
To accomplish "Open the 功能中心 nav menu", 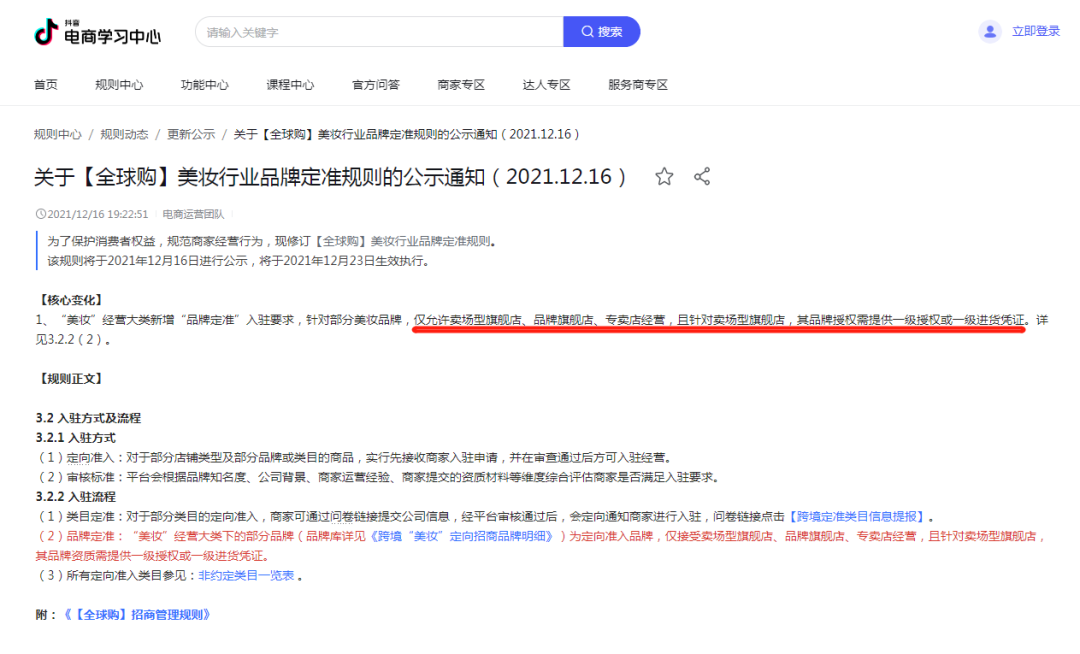I will [x=205, y=85].
